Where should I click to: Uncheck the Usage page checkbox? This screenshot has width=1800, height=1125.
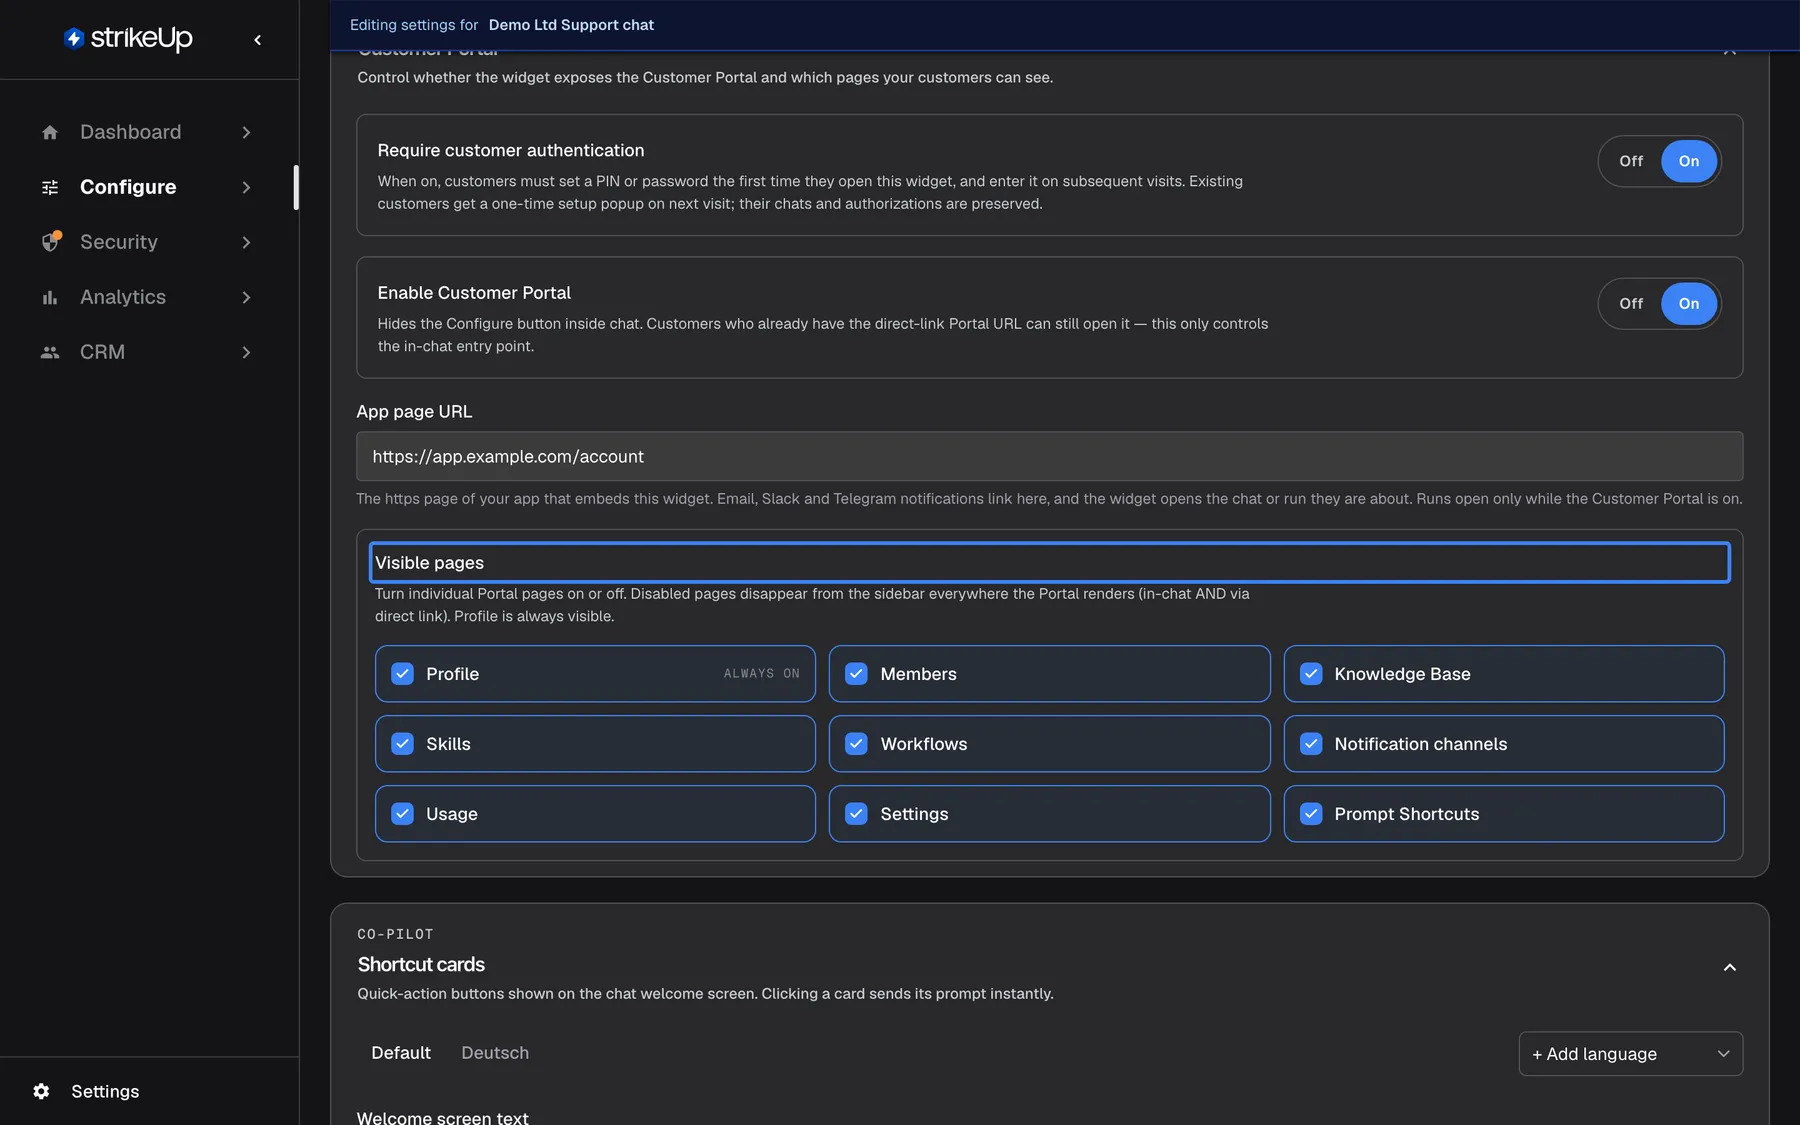click(x=402, y=814)
